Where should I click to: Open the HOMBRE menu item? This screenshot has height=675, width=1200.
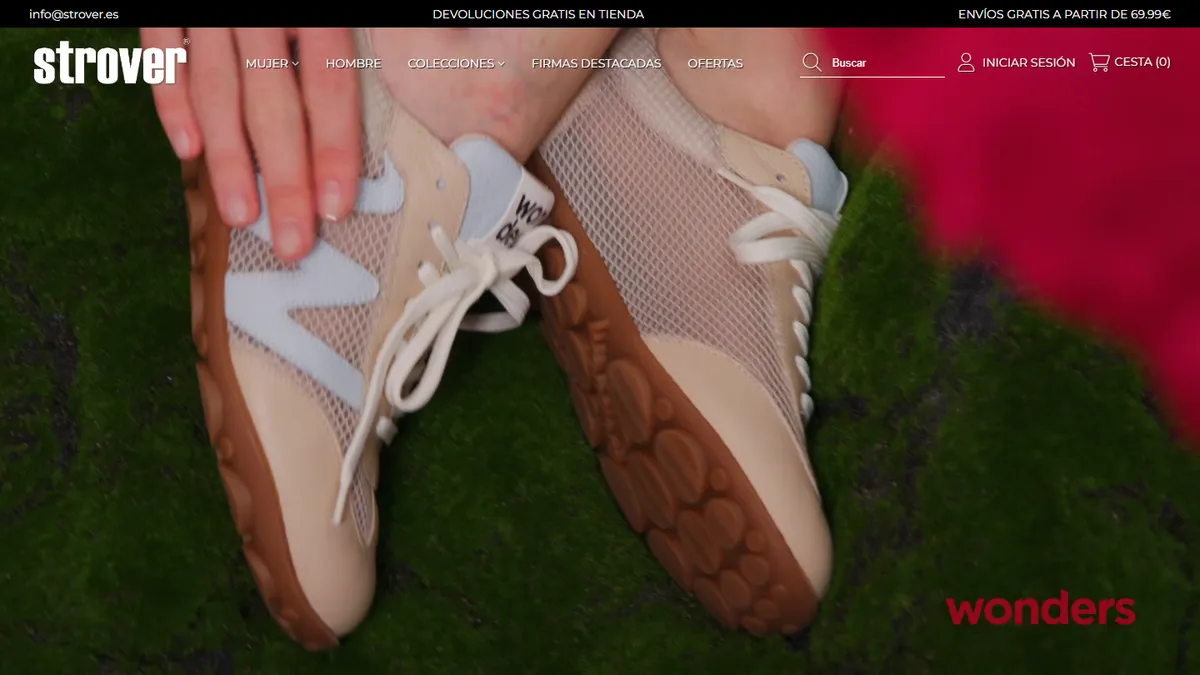click(x=353, y=63)
